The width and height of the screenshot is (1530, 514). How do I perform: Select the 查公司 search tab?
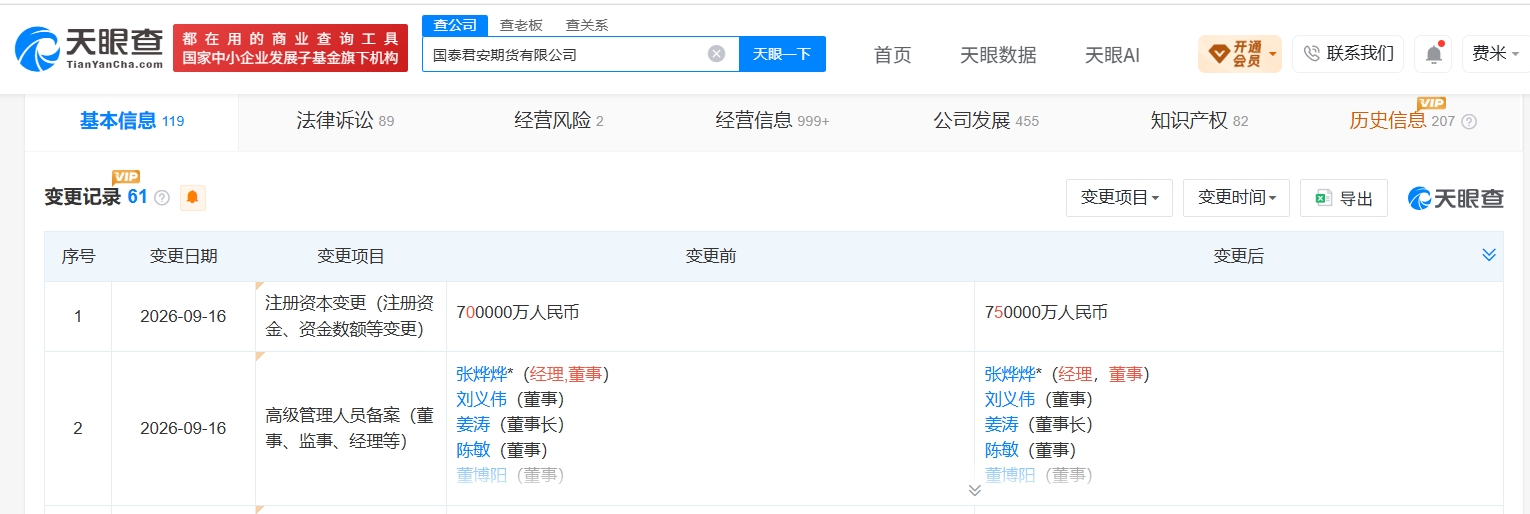click(x=455, y=25)
